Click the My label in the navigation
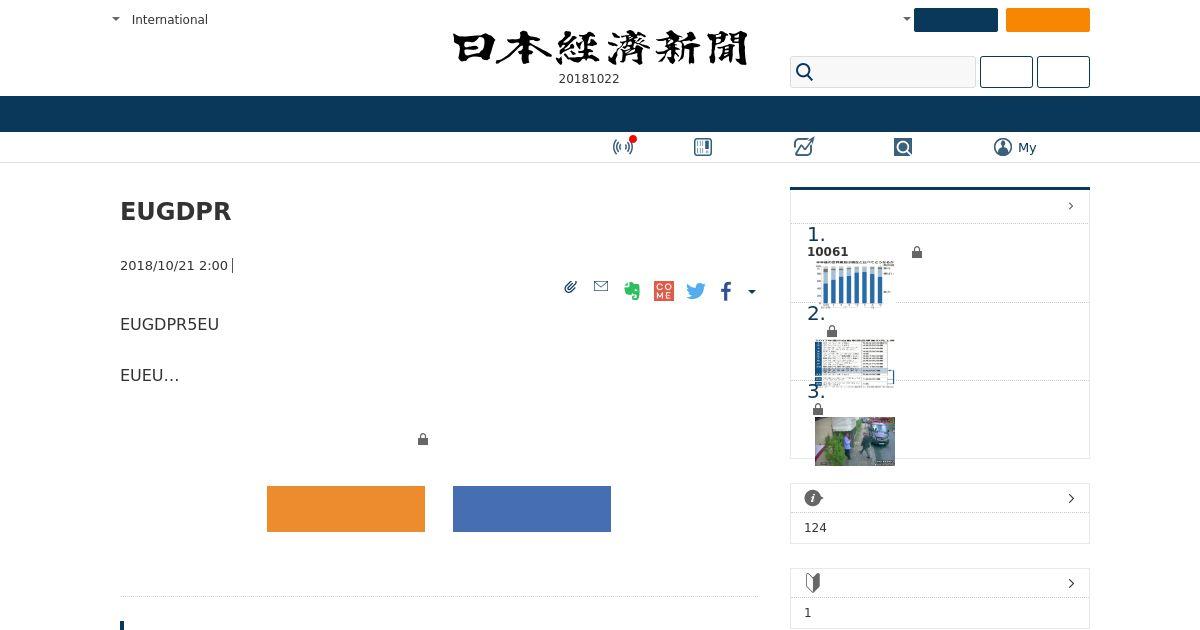 (x=1027, y=147)
